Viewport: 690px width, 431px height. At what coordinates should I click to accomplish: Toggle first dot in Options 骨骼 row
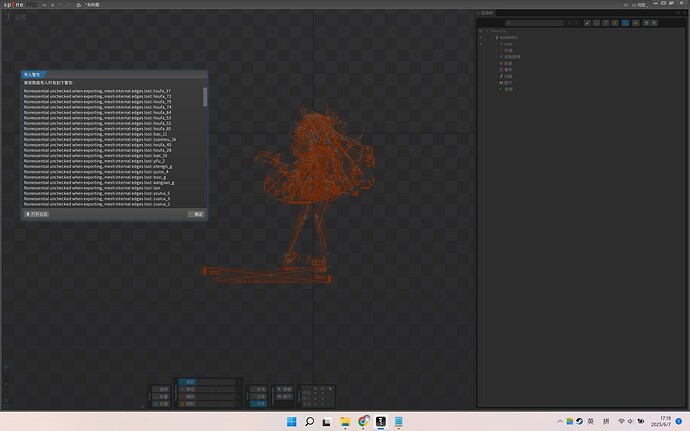tap(316, 393)
